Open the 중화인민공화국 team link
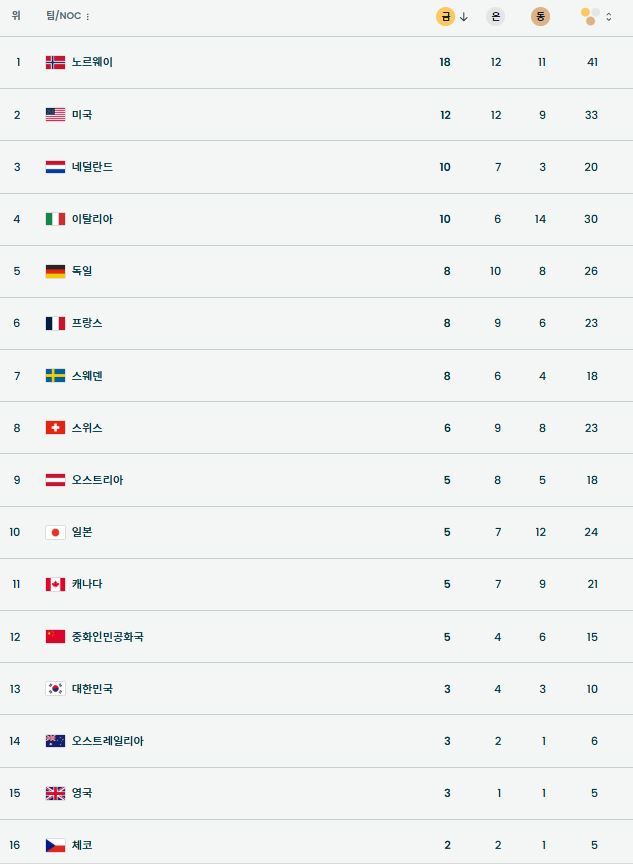633x864 pixels. click(x=107, y=637)
